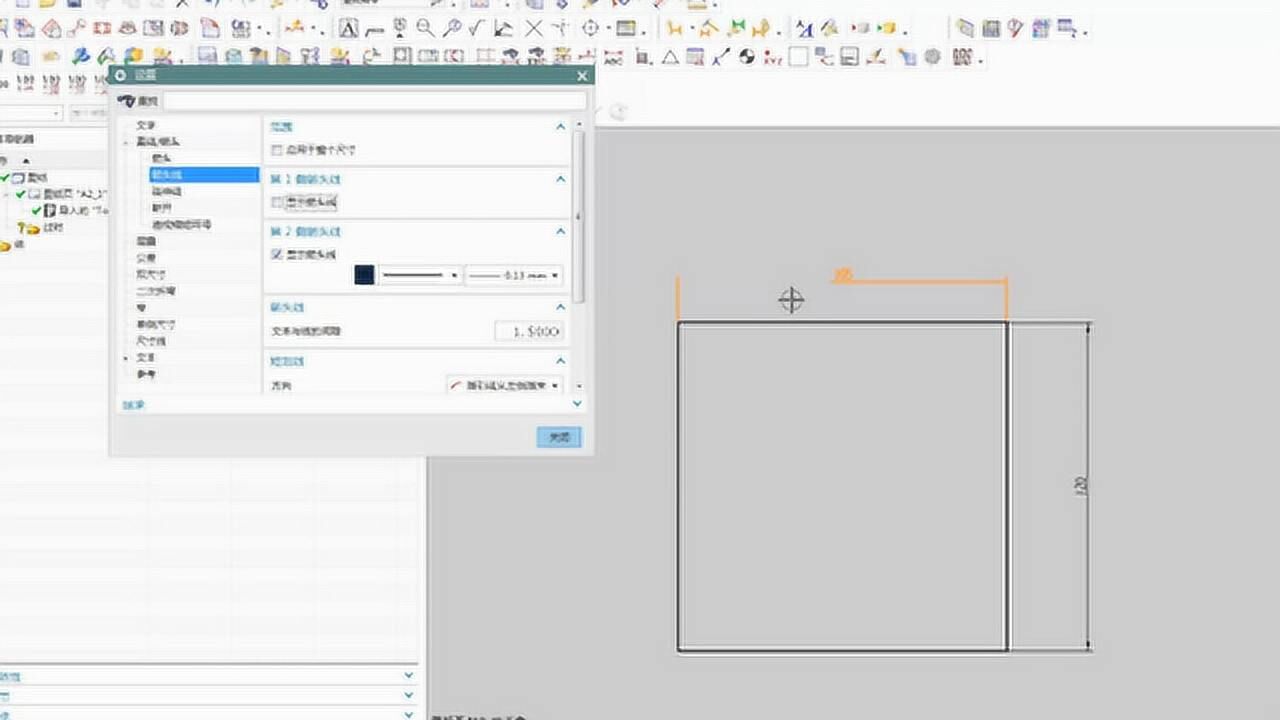Click the gray gear icon in second toolbar row
Image resolution: width=1280 pixels, height=720 pixels.
[932, 57]
